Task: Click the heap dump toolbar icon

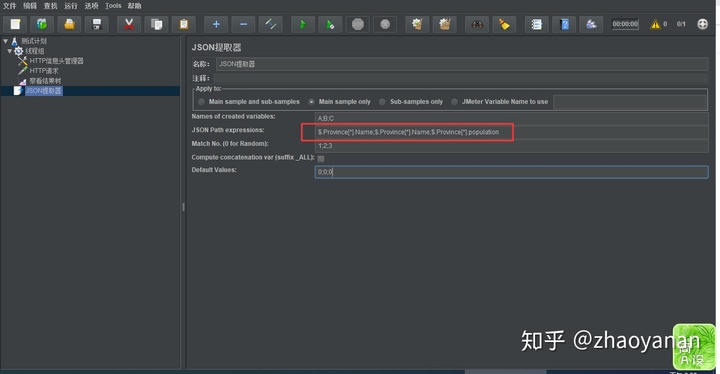Action: coord(591,24)
